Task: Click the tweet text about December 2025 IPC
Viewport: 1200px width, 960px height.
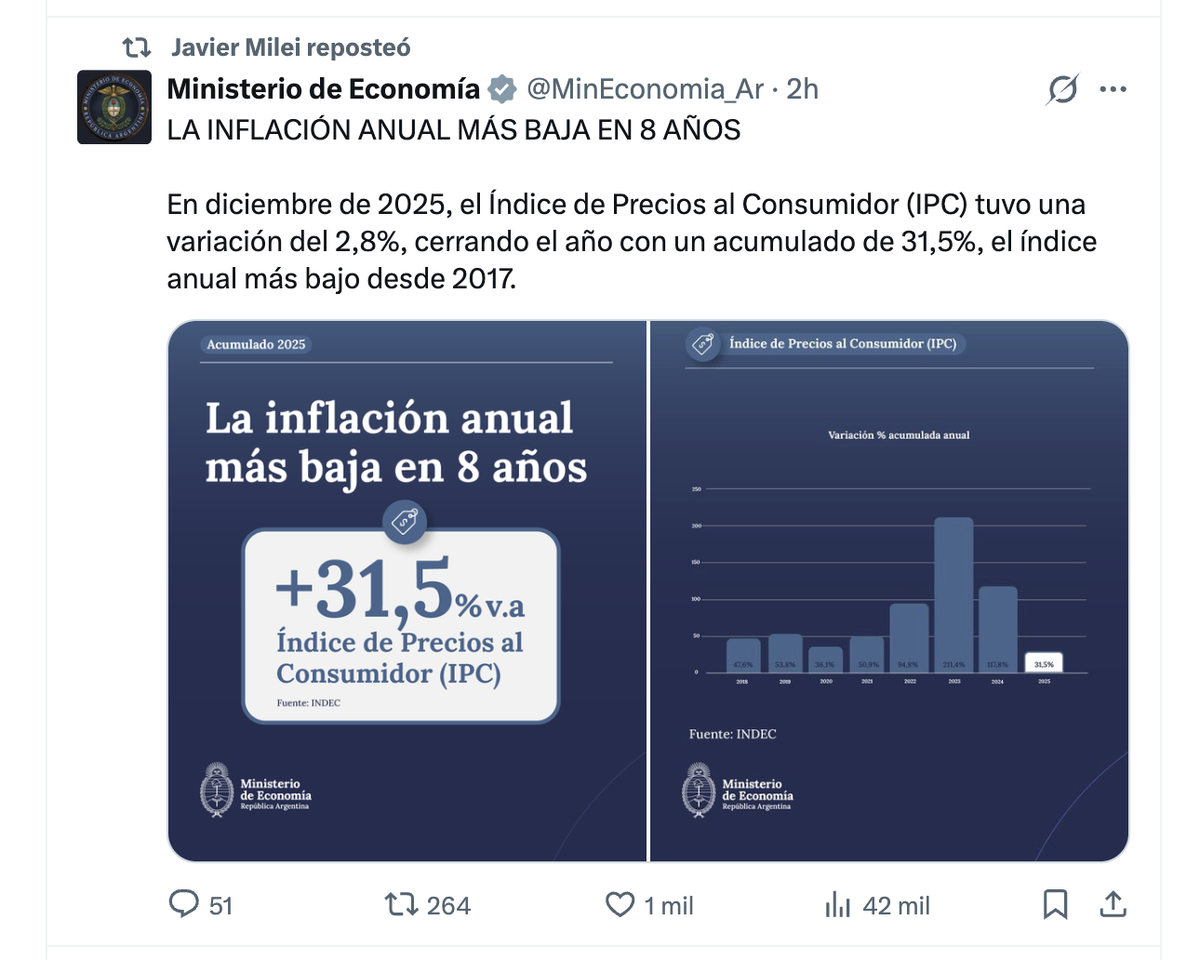Action: 625,242
